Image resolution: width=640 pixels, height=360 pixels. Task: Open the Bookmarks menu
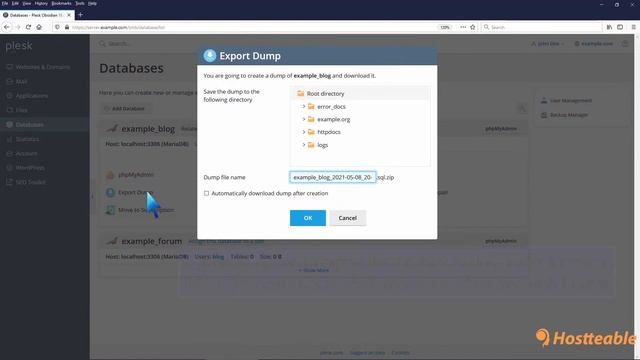[x=61, y=3]
